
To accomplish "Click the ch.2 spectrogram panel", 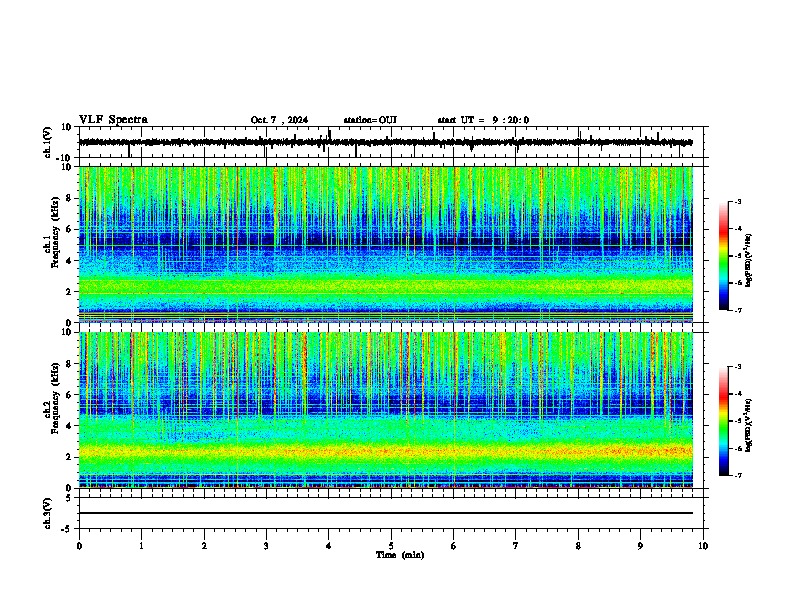I will tap(386, 410).
